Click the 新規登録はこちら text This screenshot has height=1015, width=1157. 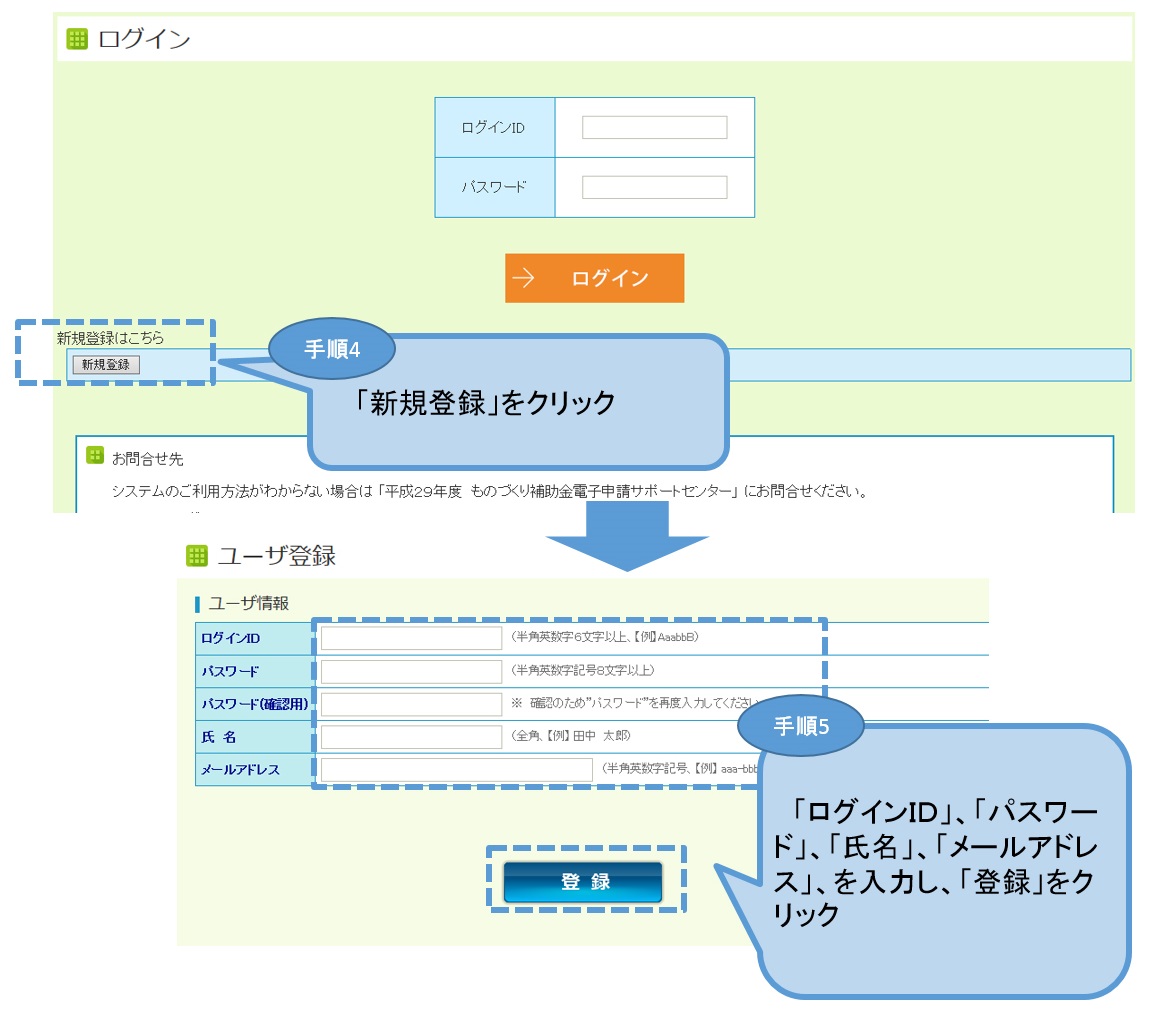pyautogui.click(x=111, y=338)
